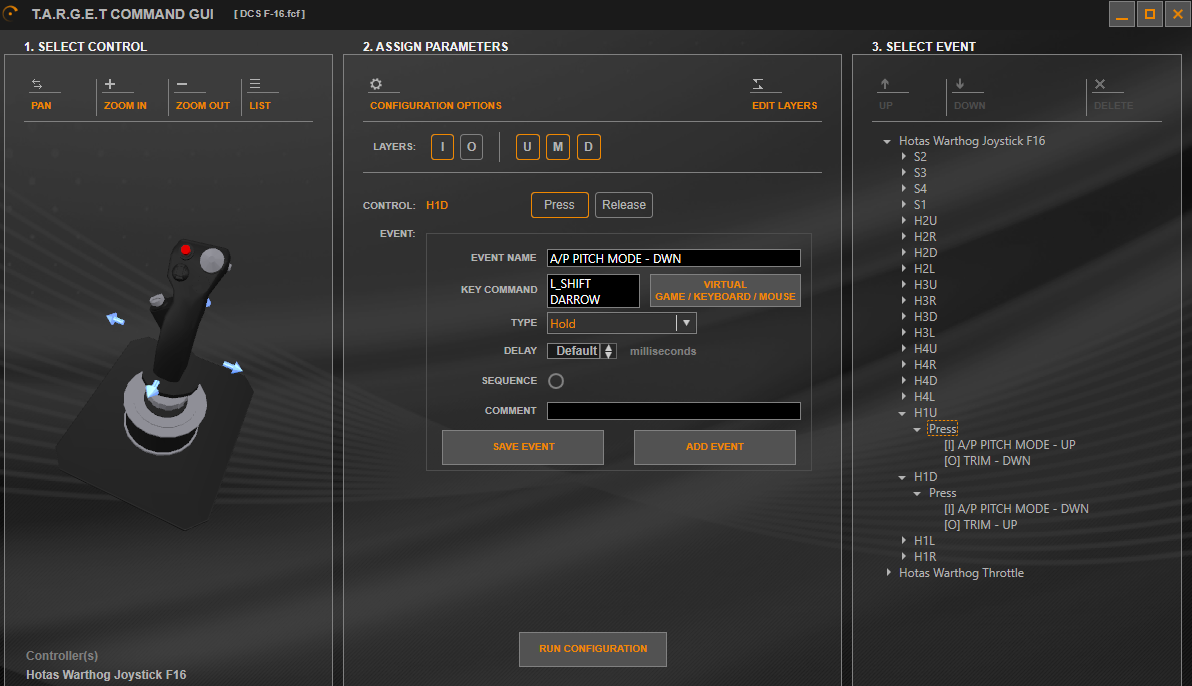Image resolution: width=1192 pixels, height=686 pixels.
Task: Expand the Hotas Warthog Throttle node
Action: tap(888, 573)
